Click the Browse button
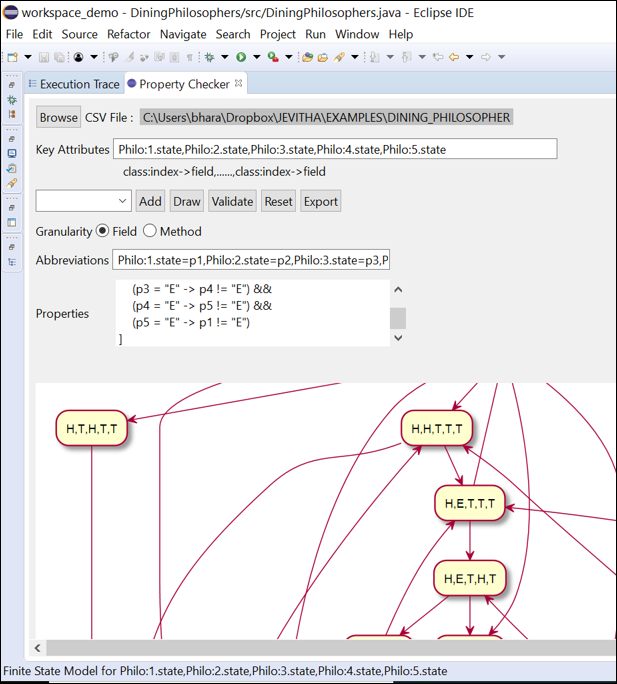This screenshot has width=617, height=684. pyautogui.click(x=58, y=117)
